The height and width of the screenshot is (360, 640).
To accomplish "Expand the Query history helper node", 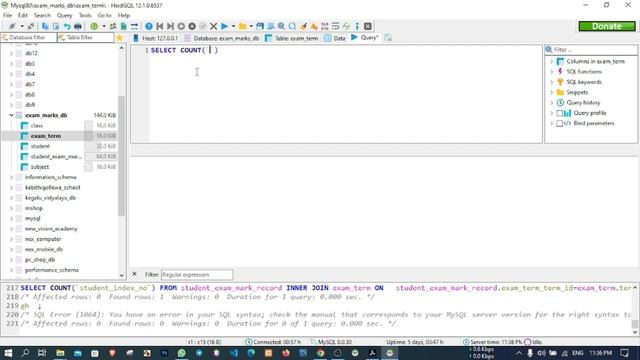I will pos(551,102).
